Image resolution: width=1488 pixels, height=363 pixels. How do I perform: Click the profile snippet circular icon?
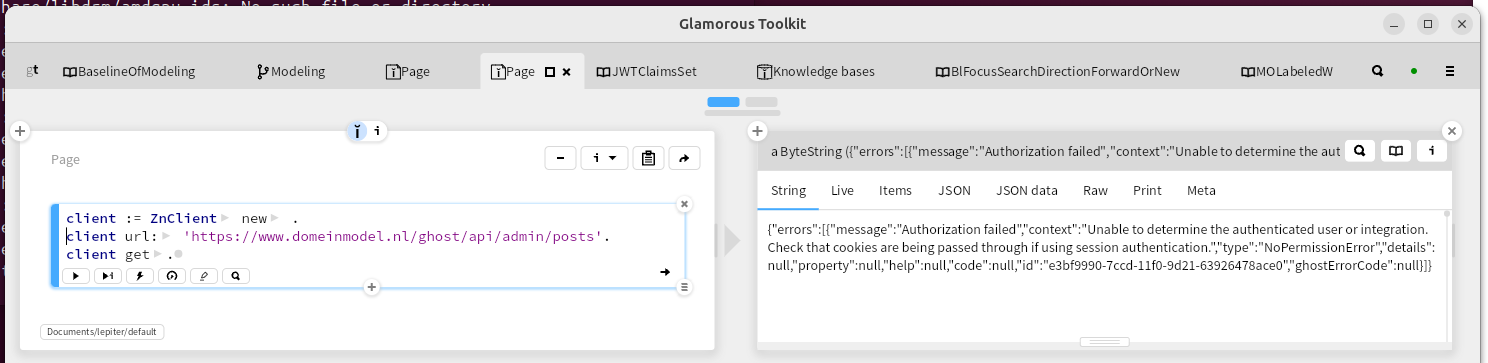tap(171, 275)
